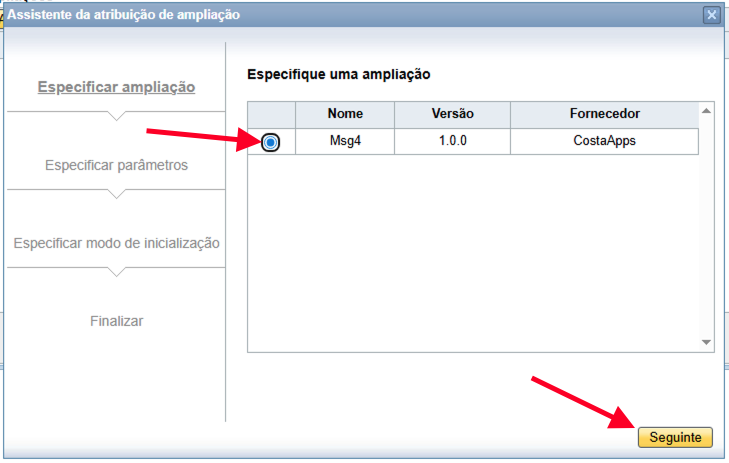Select the Msg4 name cell
Image resolution: width=729 pixels, height=463 pixels.
345,141
